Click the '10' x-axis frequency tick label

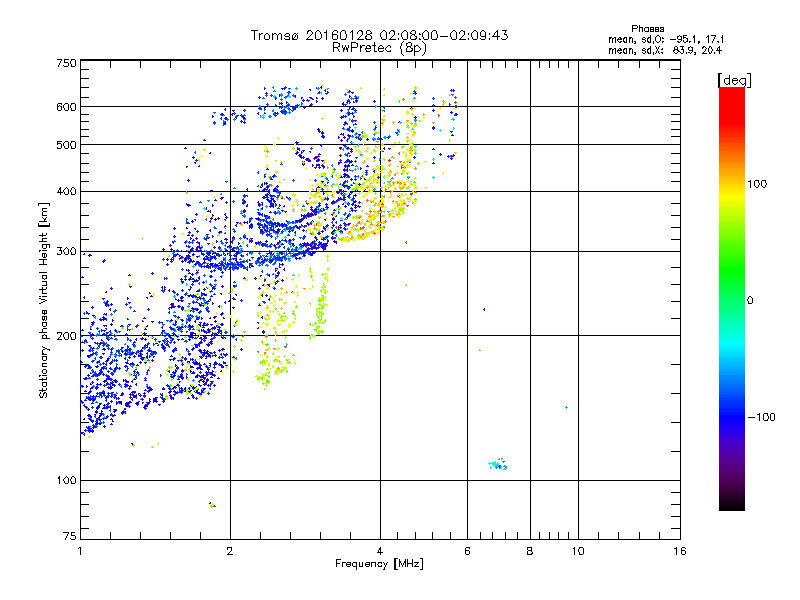pos(578,551)
